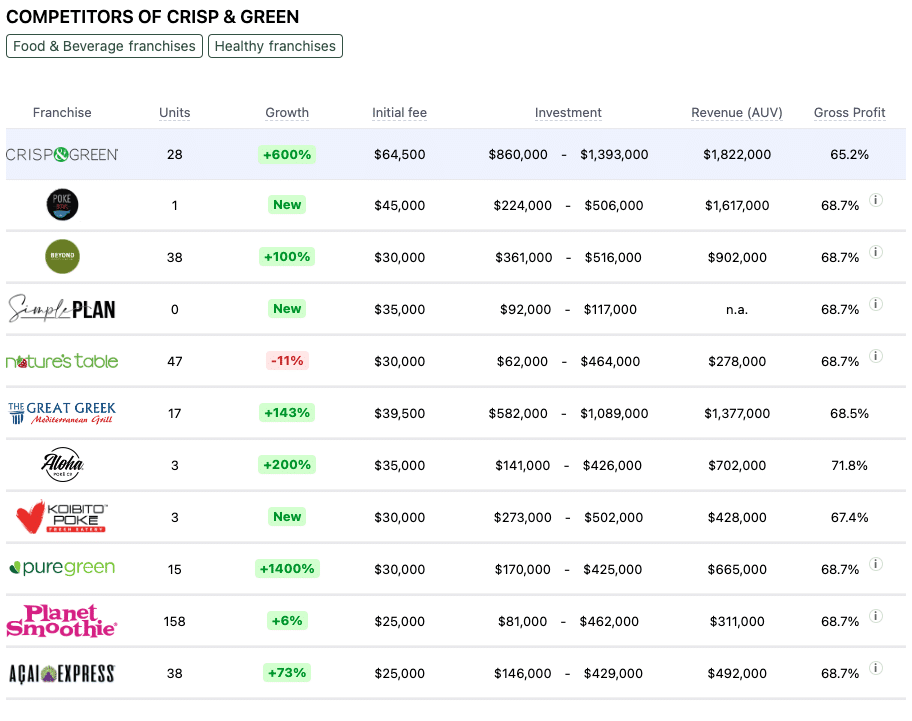The image size is (912, 721).
Task: Click the info icon in the $1,617,000 revenue row
Action: tap(876, 200)
